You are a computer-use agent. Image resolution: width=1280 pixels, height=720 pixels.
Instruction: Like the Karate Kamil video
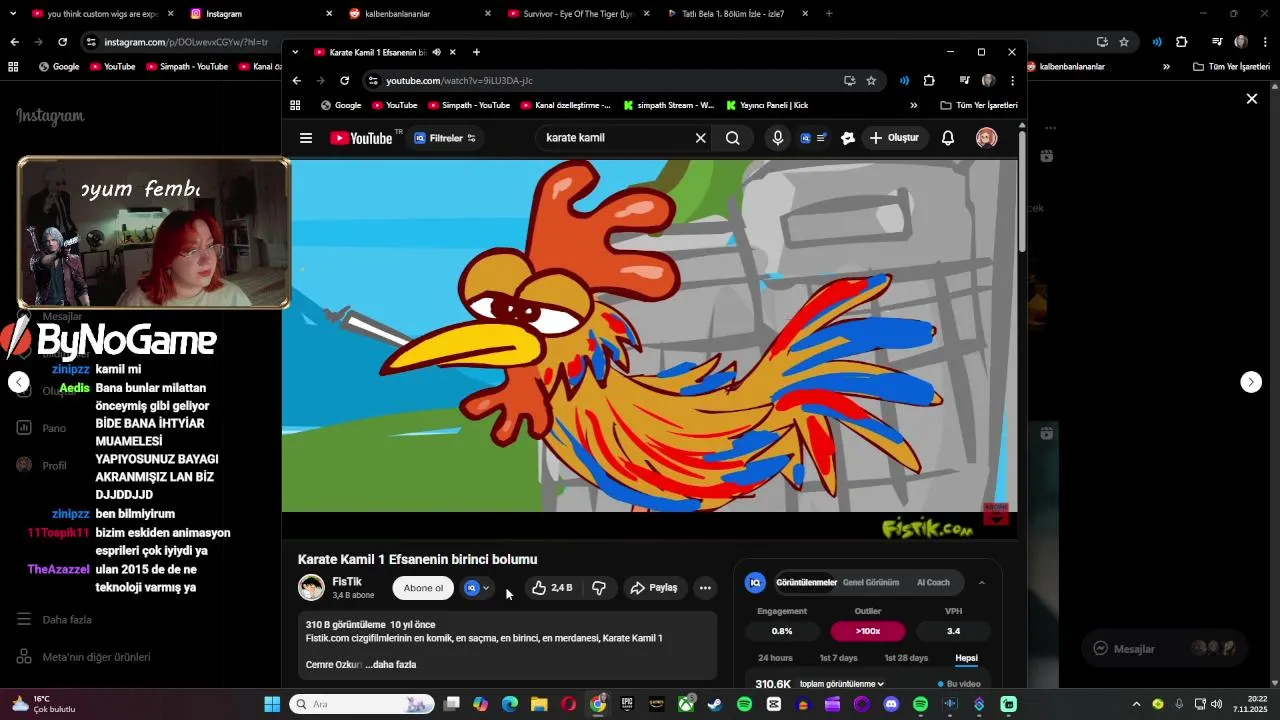(x=552, y=588)
